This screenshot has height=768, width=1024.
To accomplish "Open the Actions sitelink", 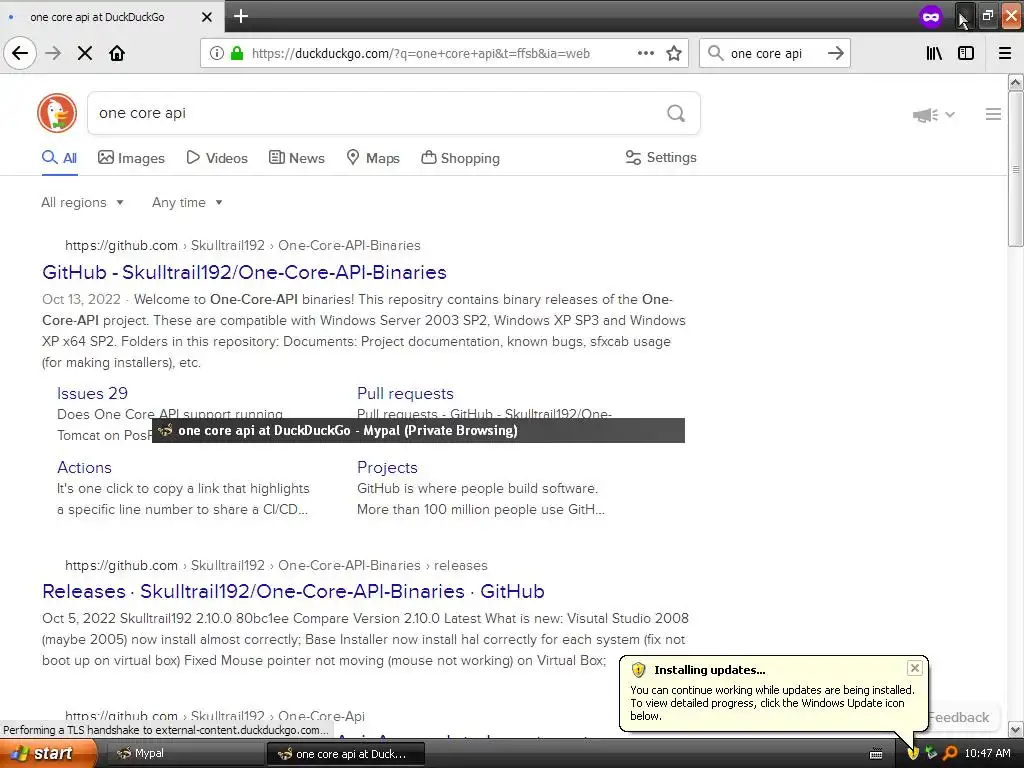I will [84, 468].
